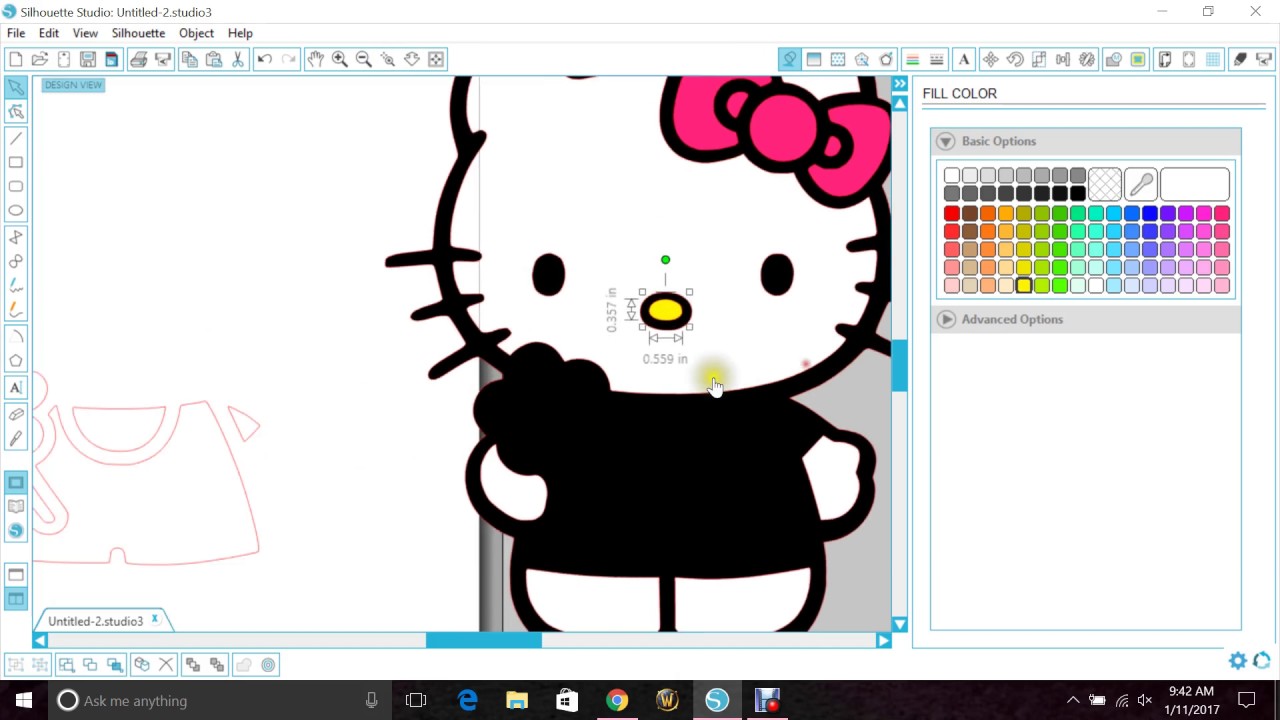Image resolution: width=1280 pixels, height=720 pixels.
Task: Select the yellow oval nose shape
Action: click(666, 311)
